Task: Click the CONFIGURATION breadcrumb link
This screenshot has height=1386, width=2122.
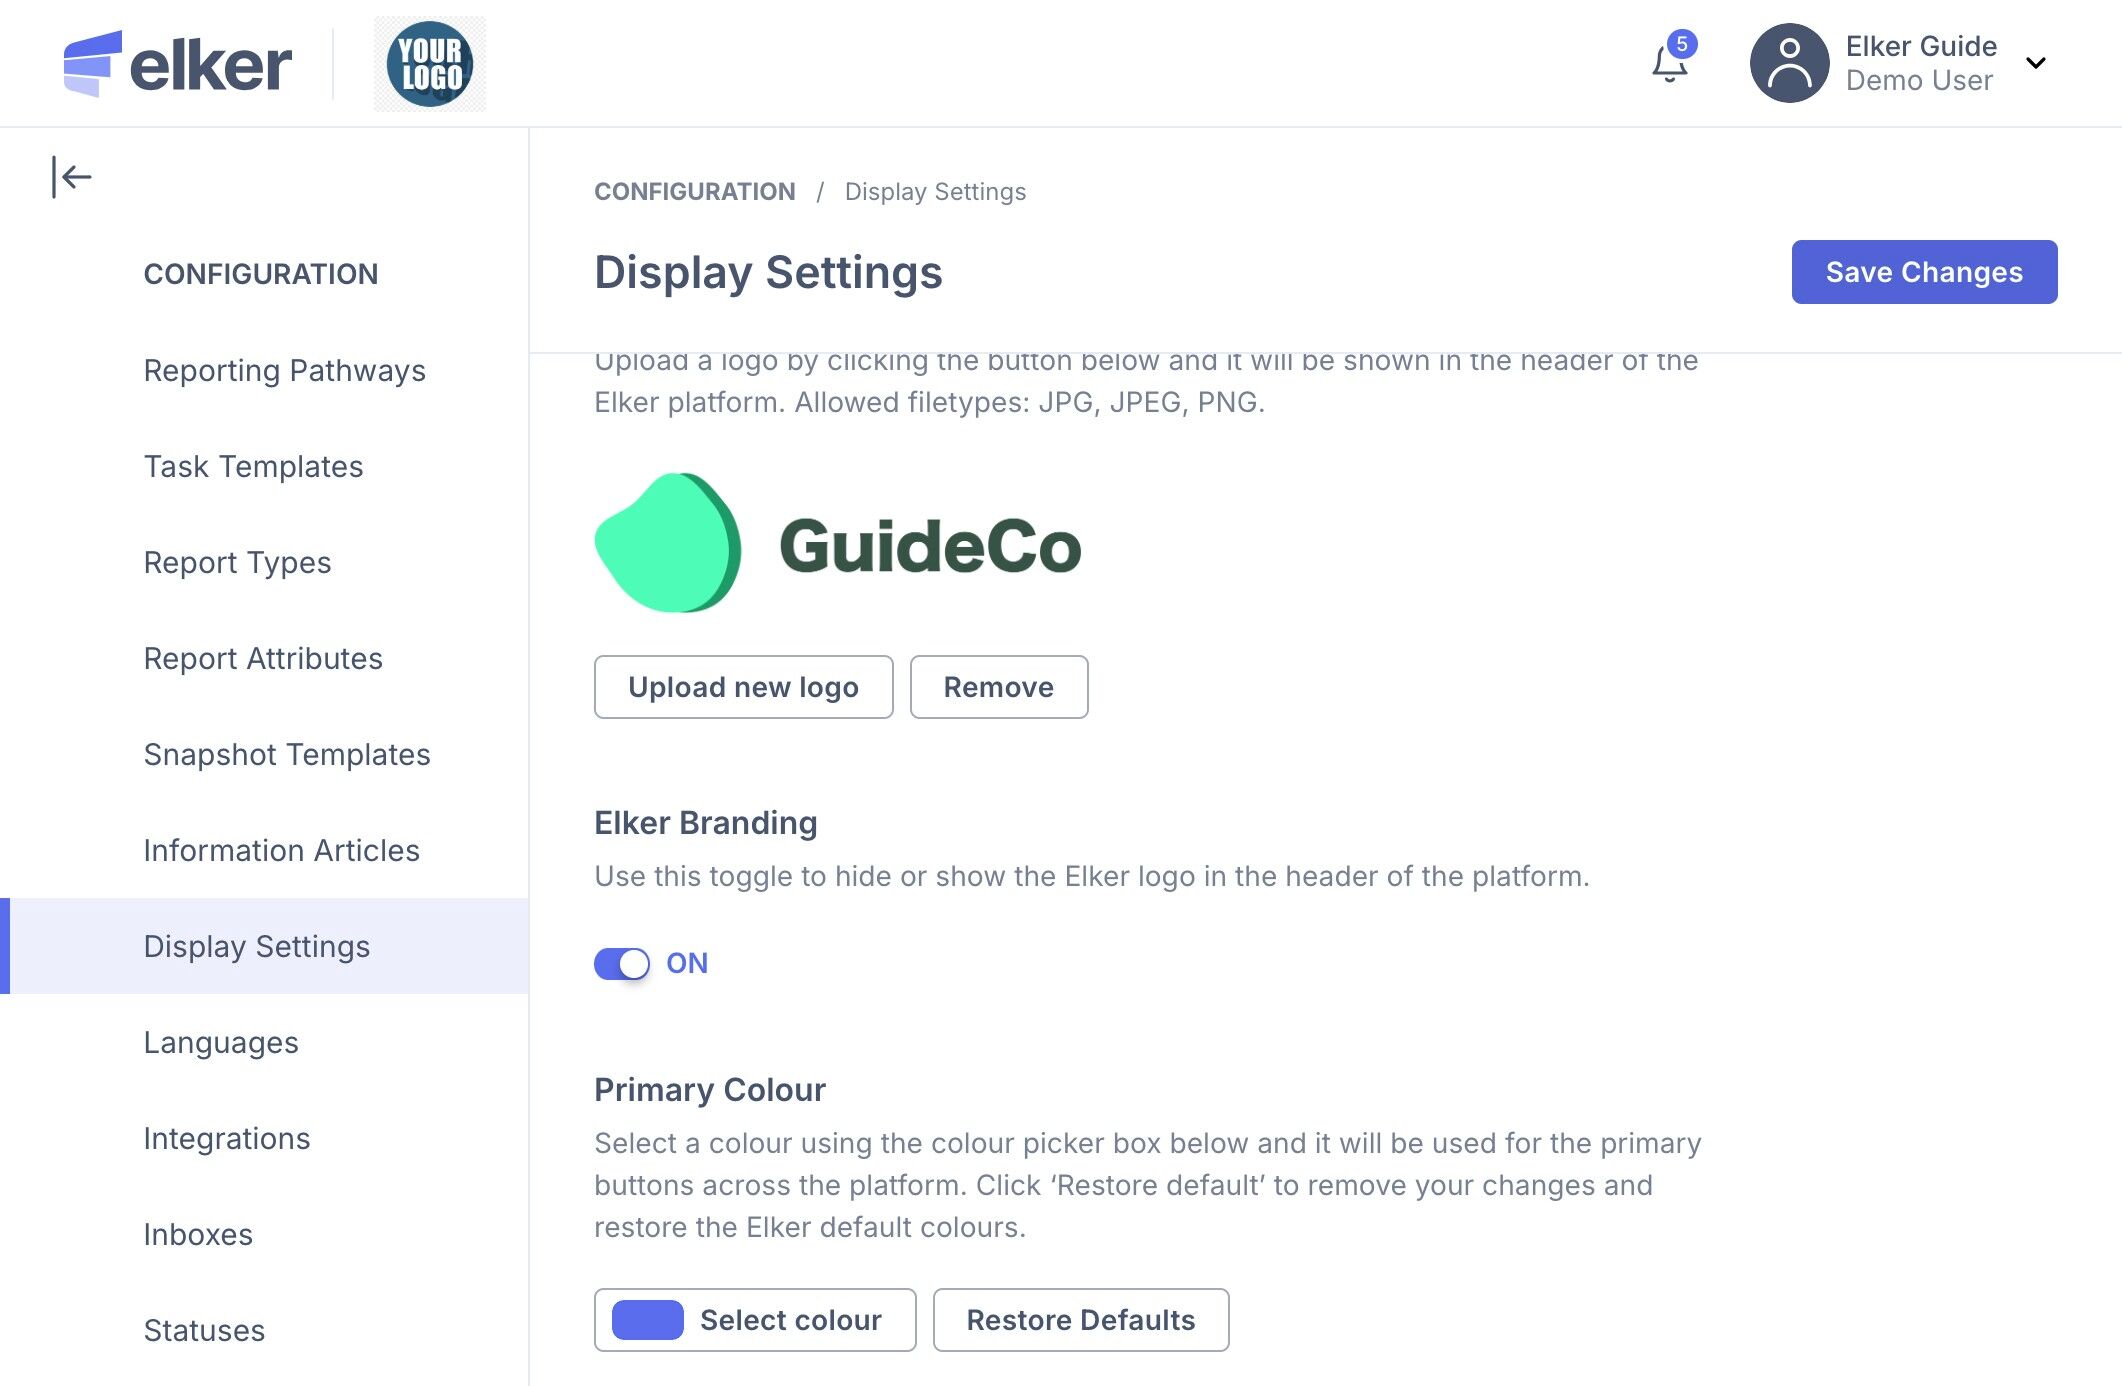Action: [x=695, y=192]
